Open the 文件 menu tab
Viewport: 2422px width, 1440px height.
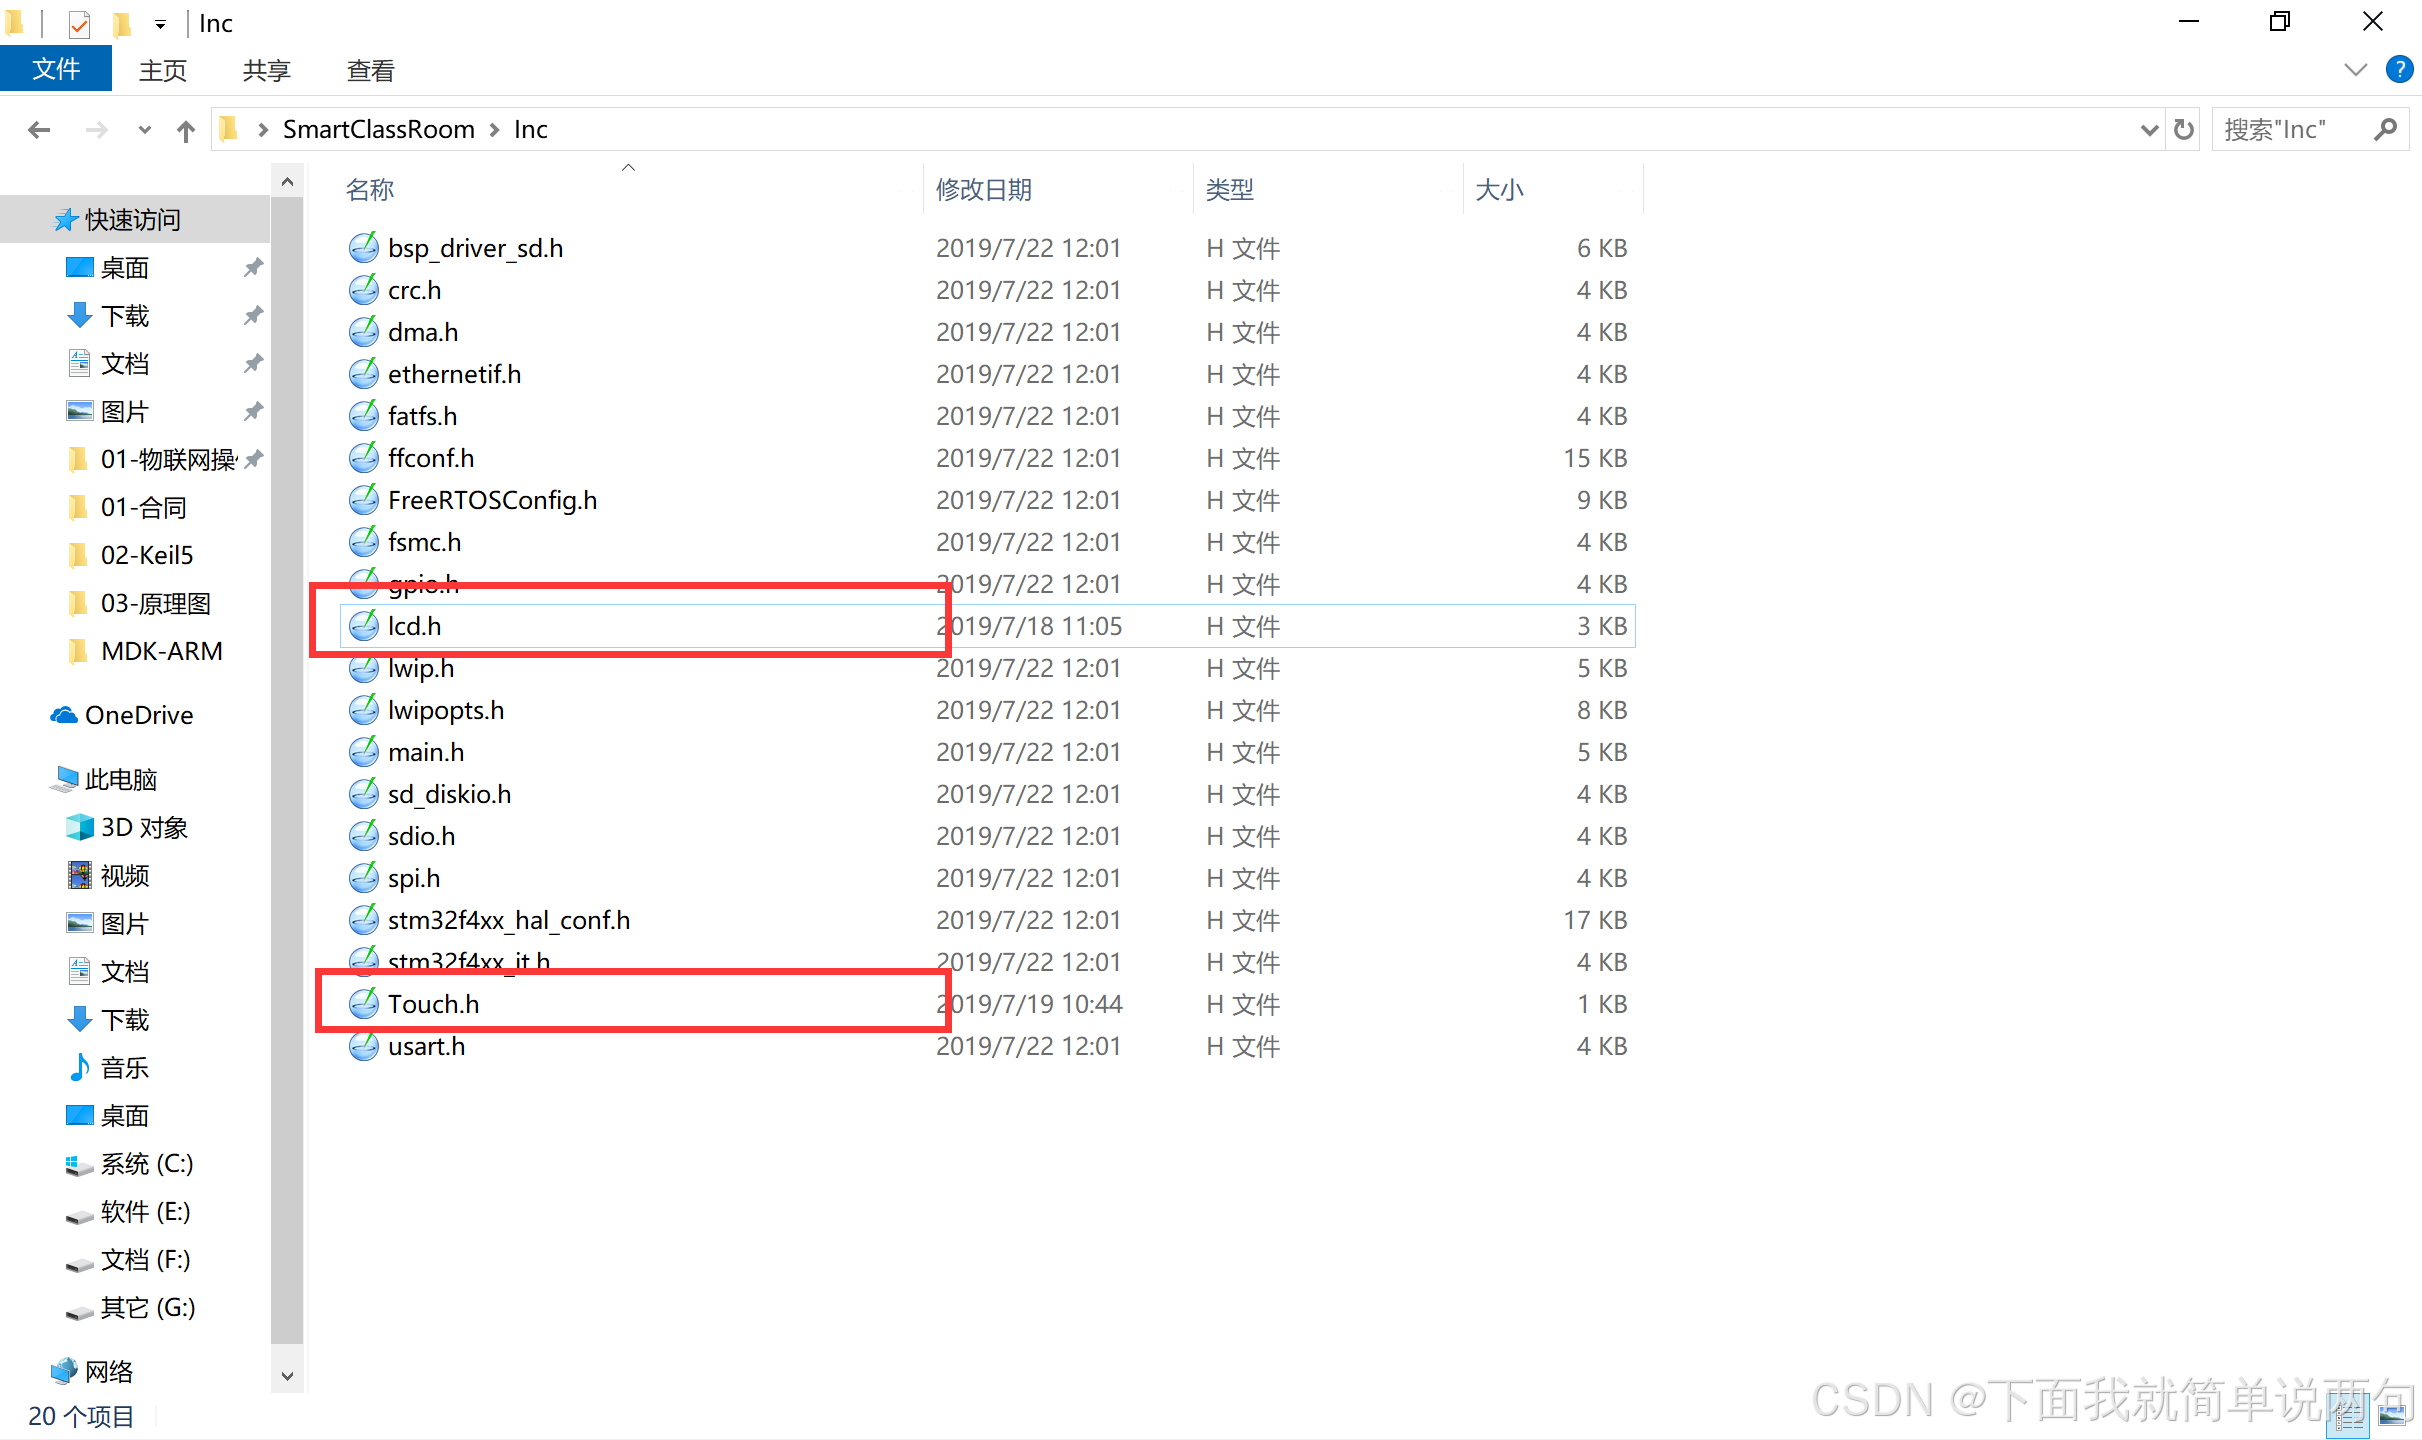pos(56,70)
